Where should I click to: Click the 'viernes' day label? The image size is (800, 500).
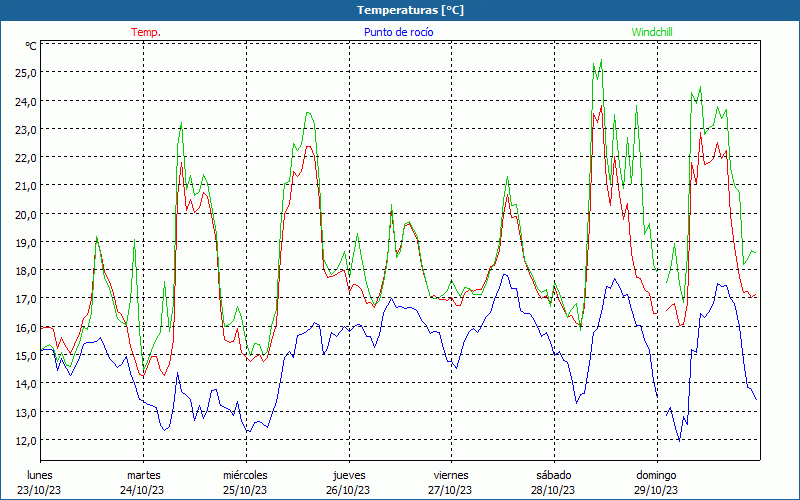pyautogui.click(x=451, y=475)
